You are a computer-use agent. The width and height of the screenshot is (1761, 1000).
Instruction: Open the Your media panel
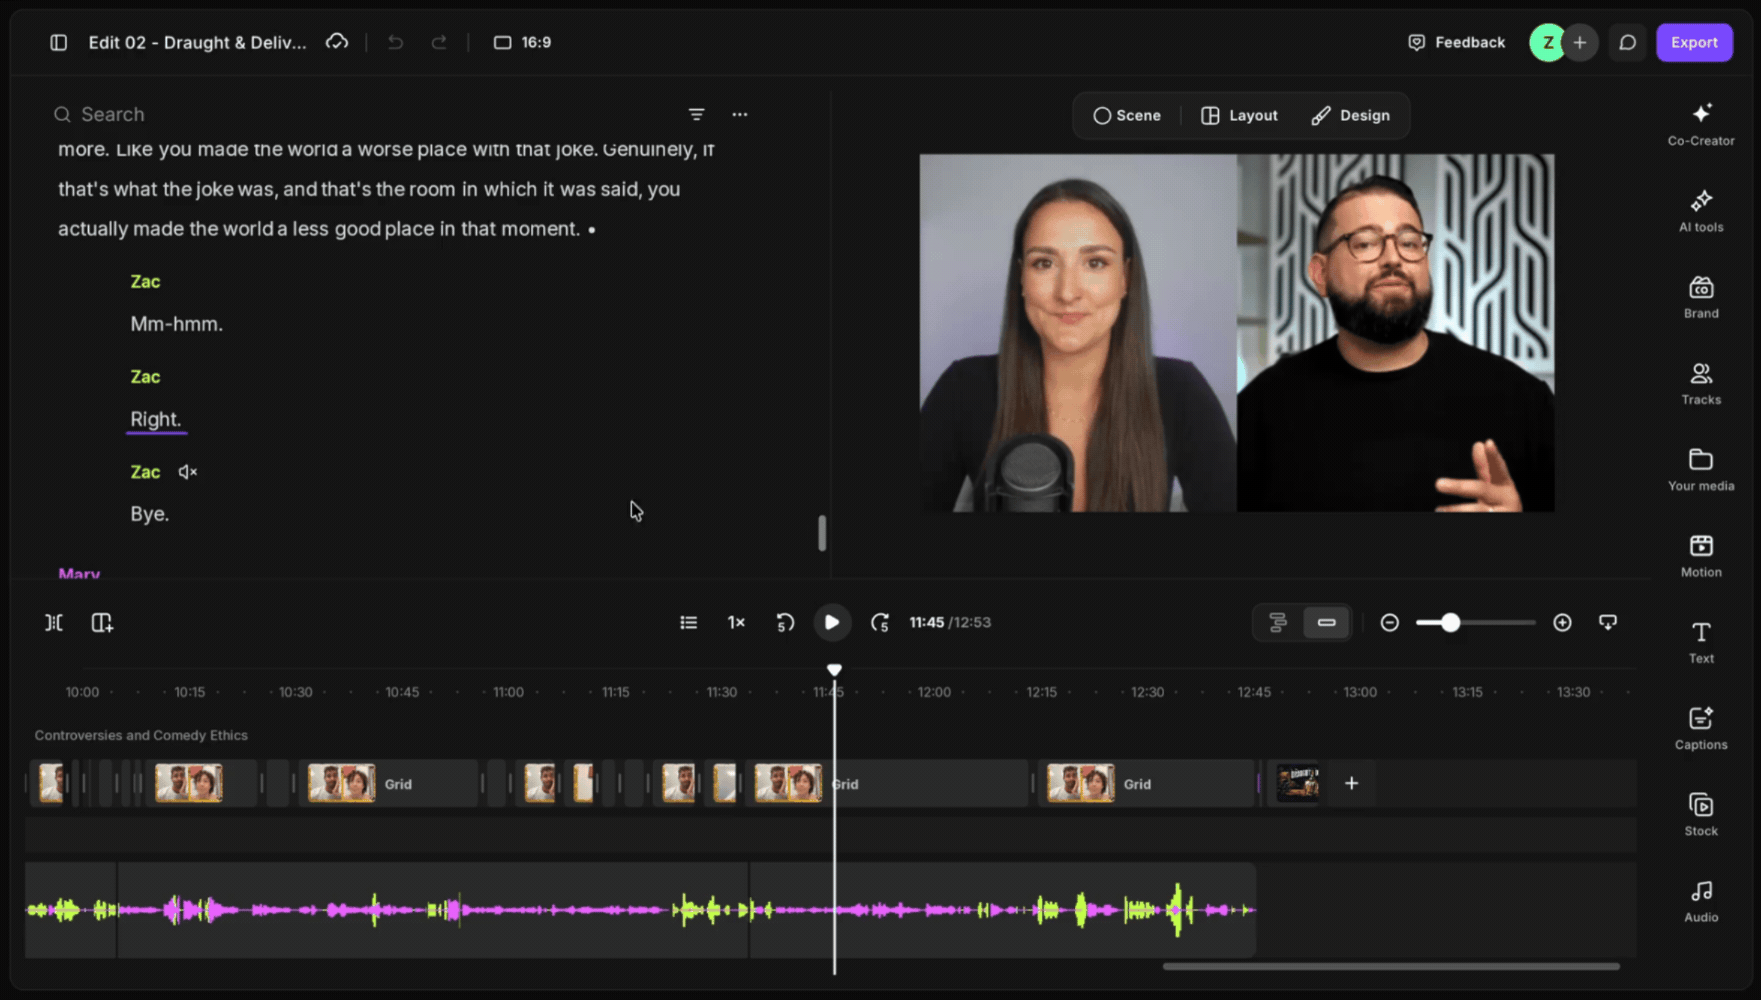pos(1701,469)
